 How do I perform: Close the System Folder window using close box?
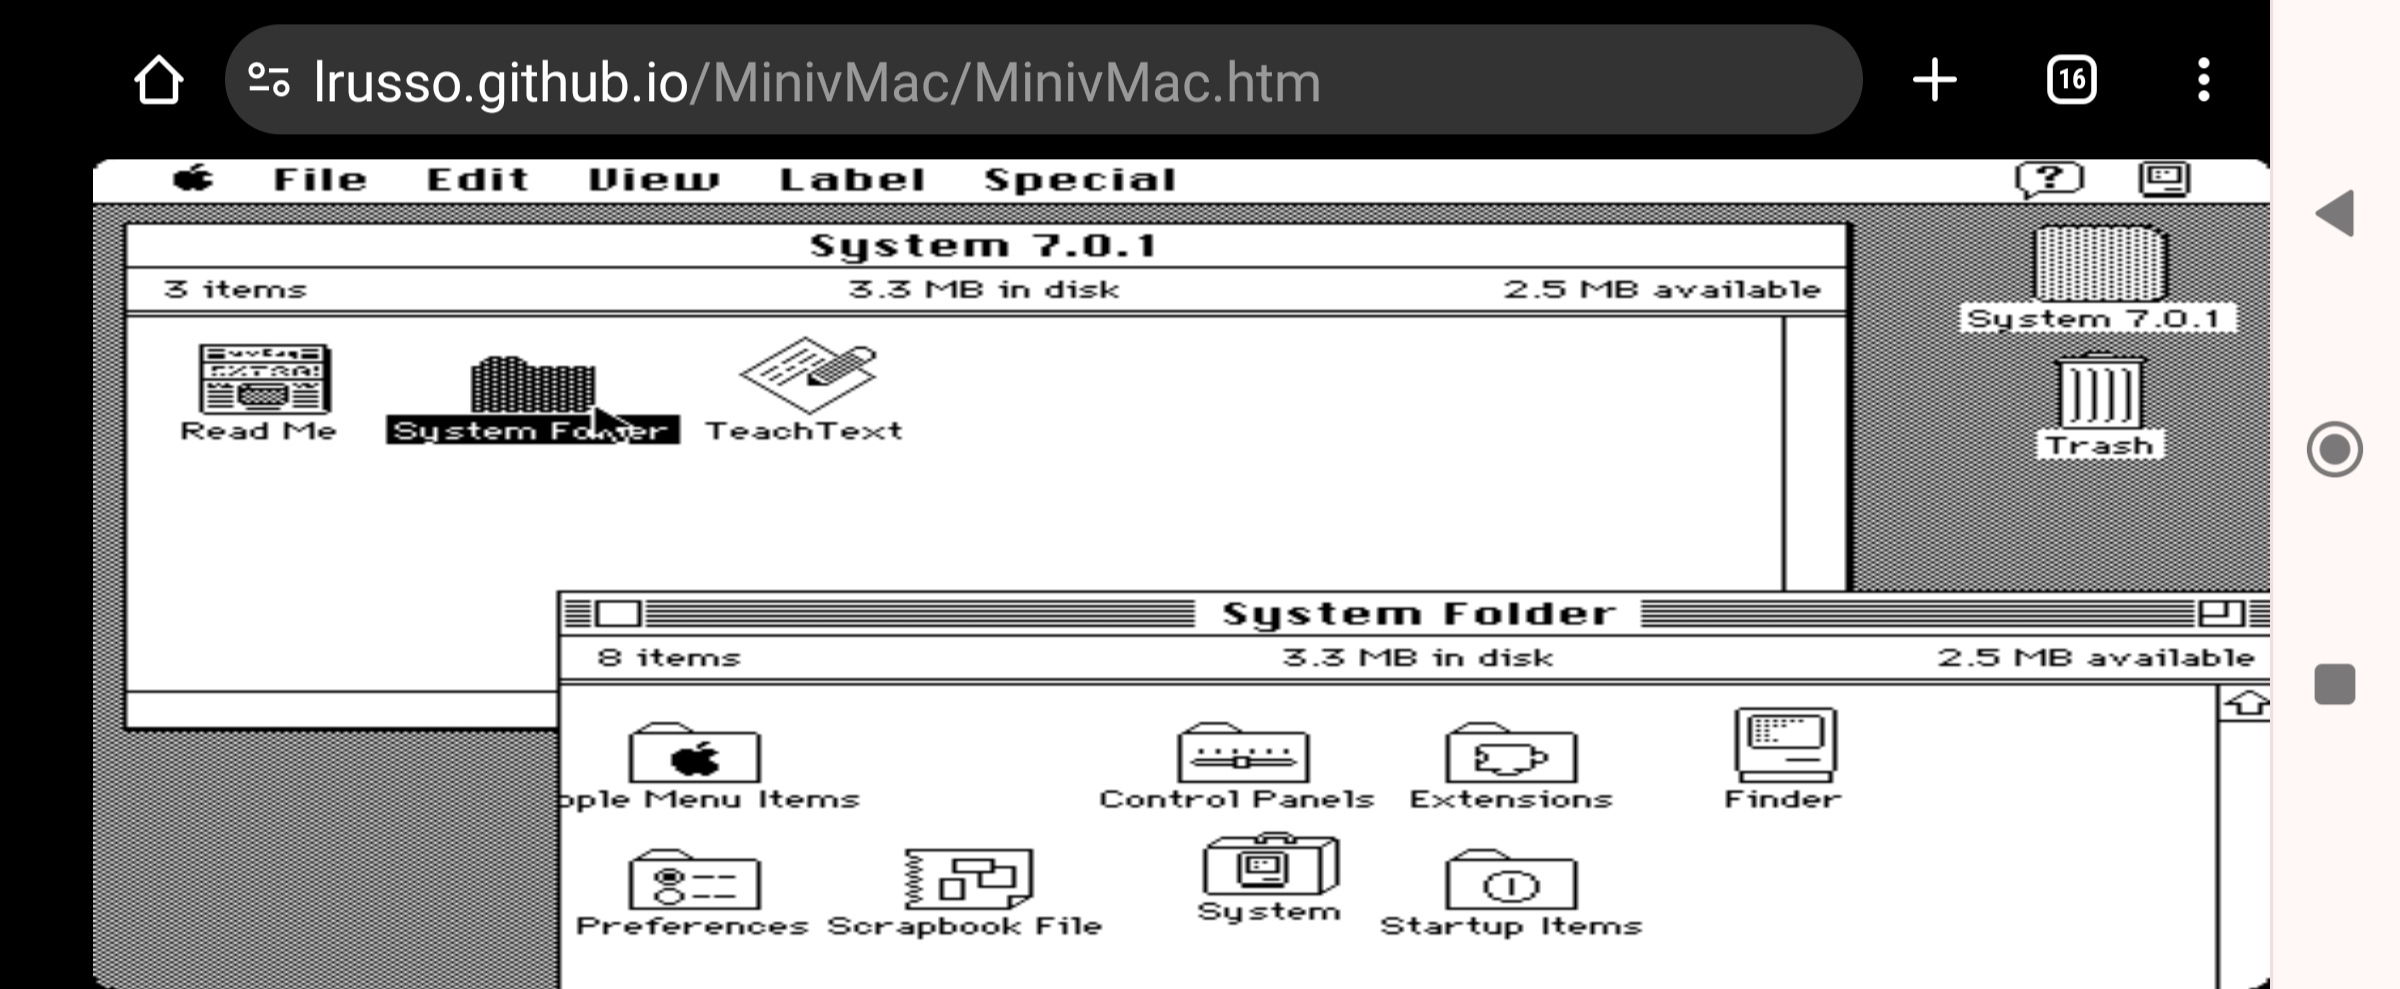pos(618,613)
